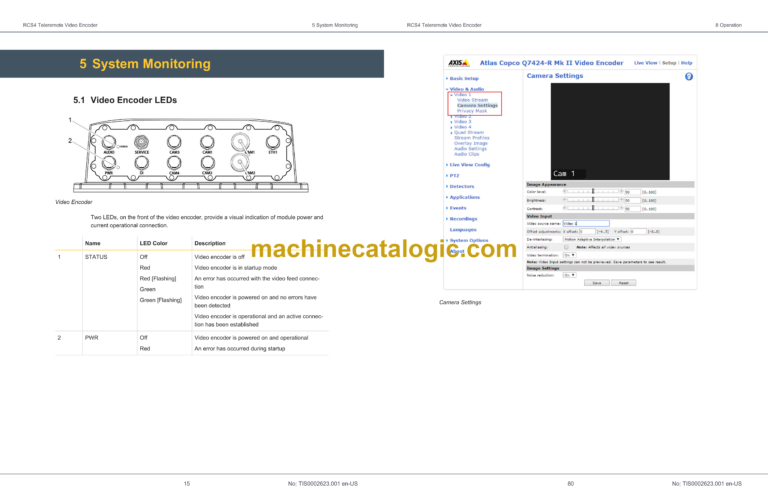Viewport: 768px width, 497px height.
Task: Click the Save button
Action: pos(597,283)
